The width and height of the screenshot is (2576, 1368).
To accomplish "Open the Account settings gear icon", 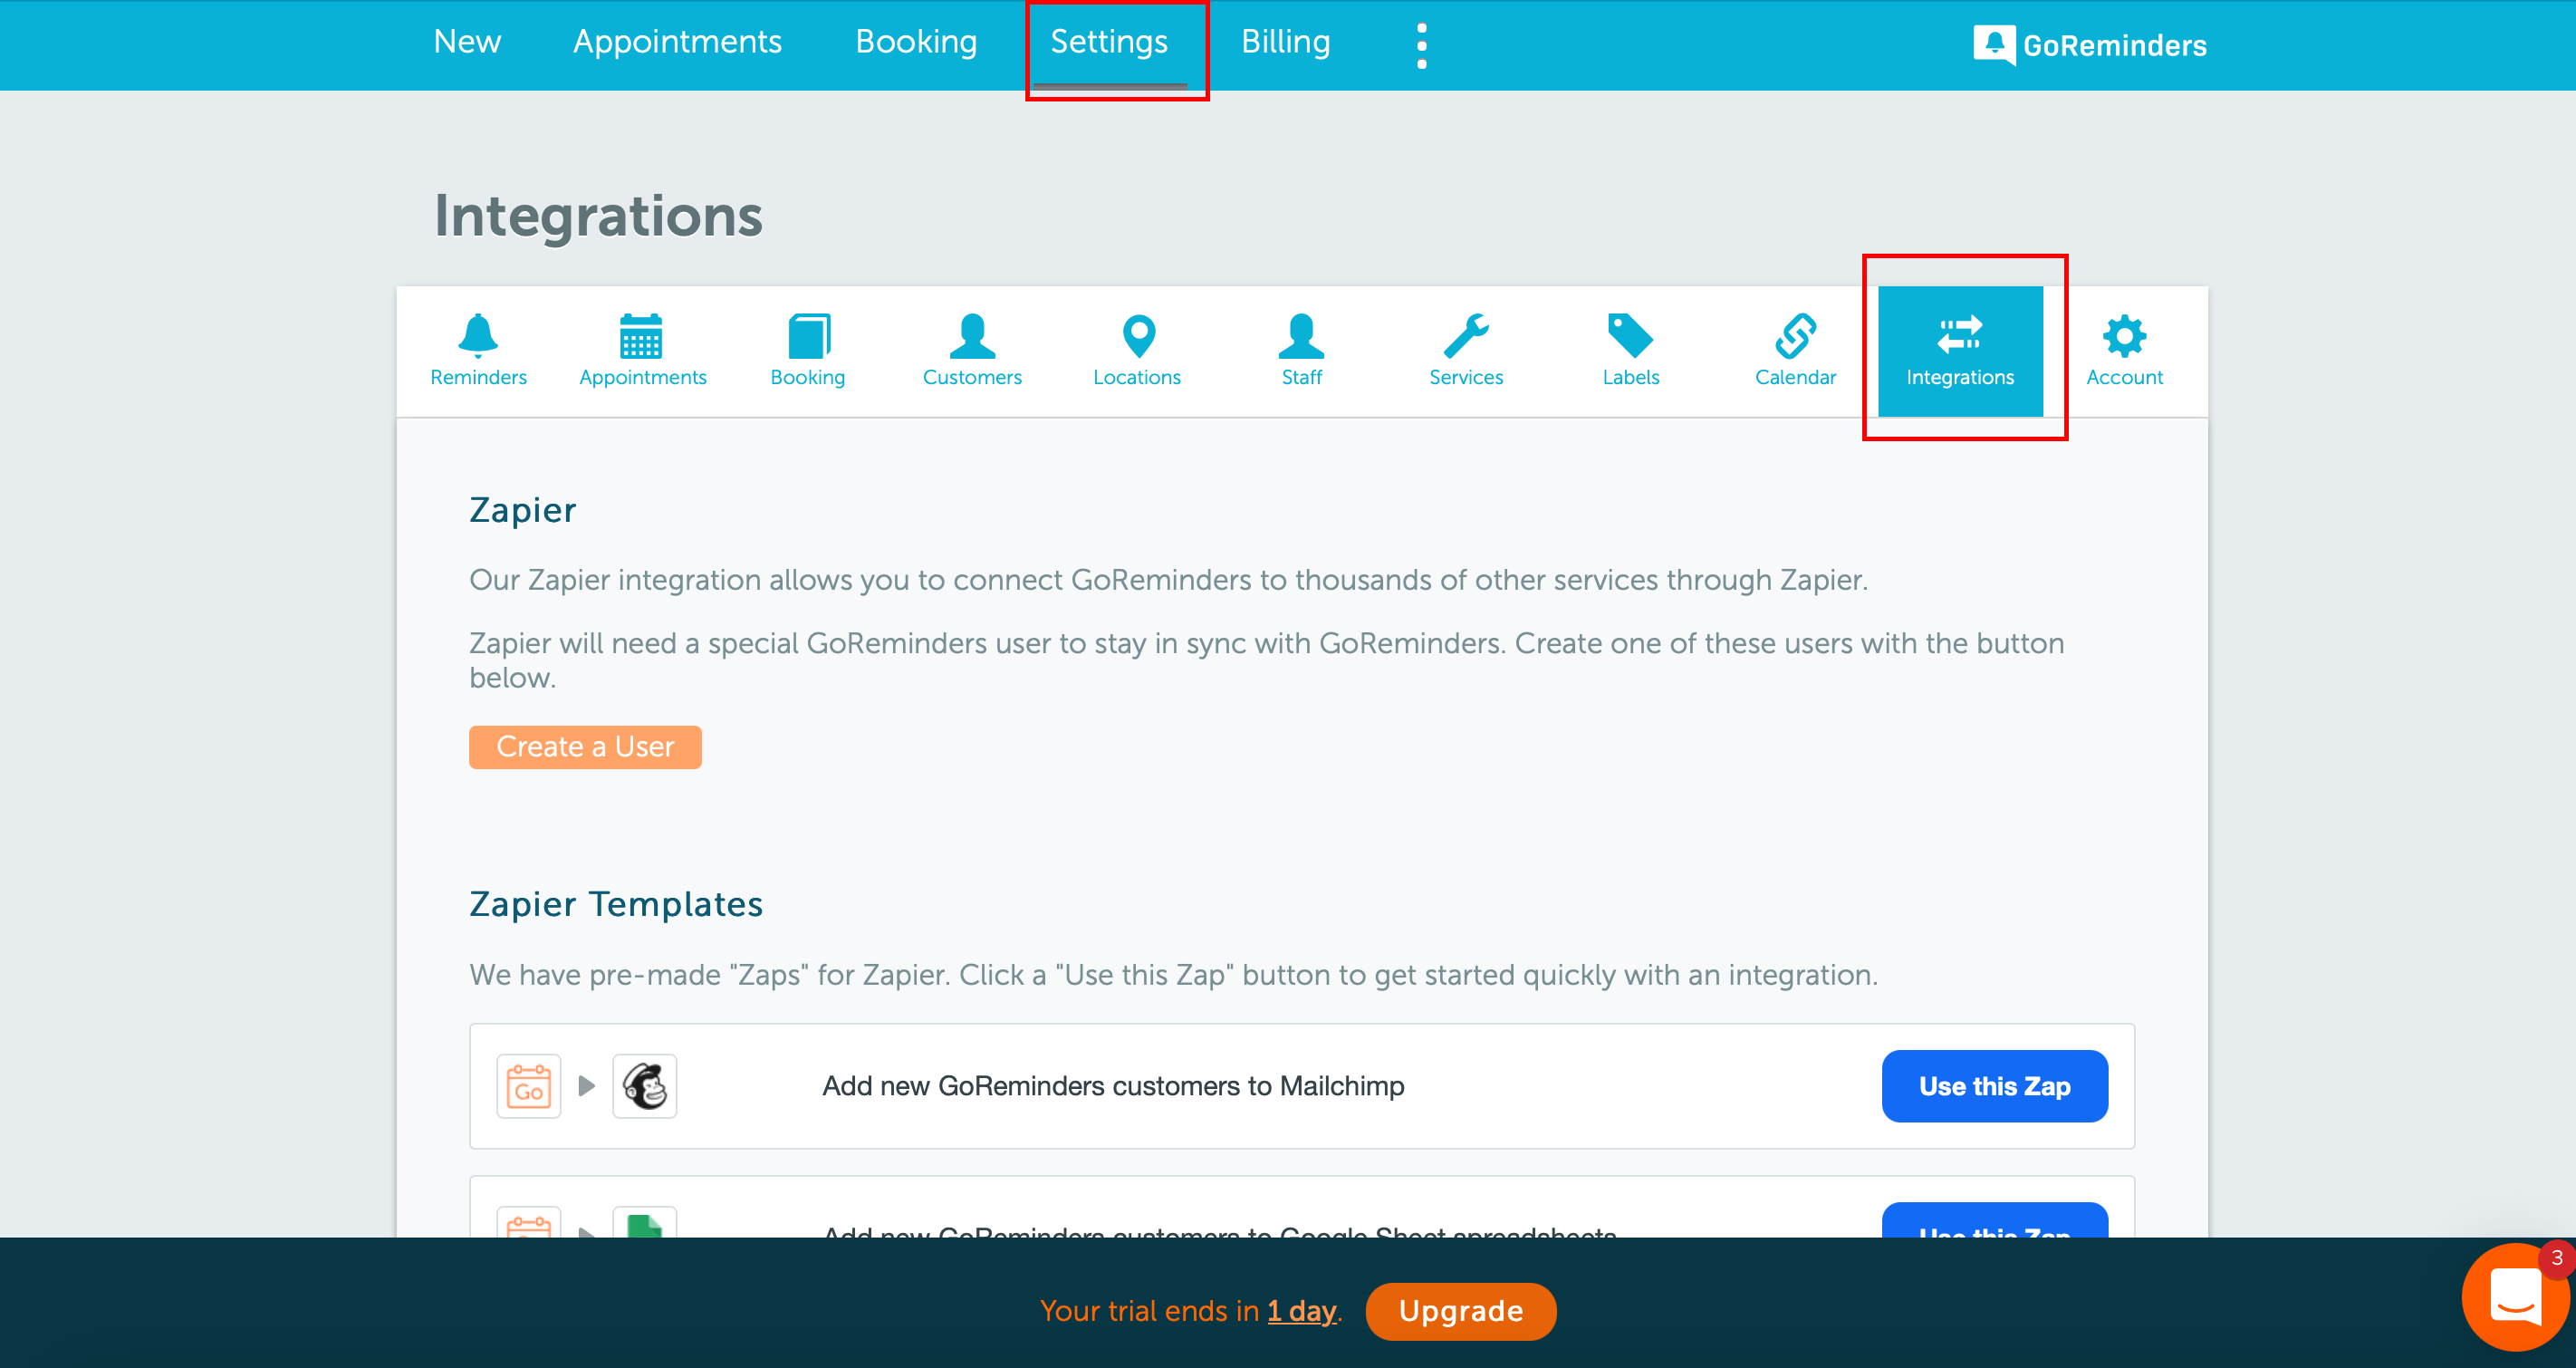I will click(x=2124, y=335).
